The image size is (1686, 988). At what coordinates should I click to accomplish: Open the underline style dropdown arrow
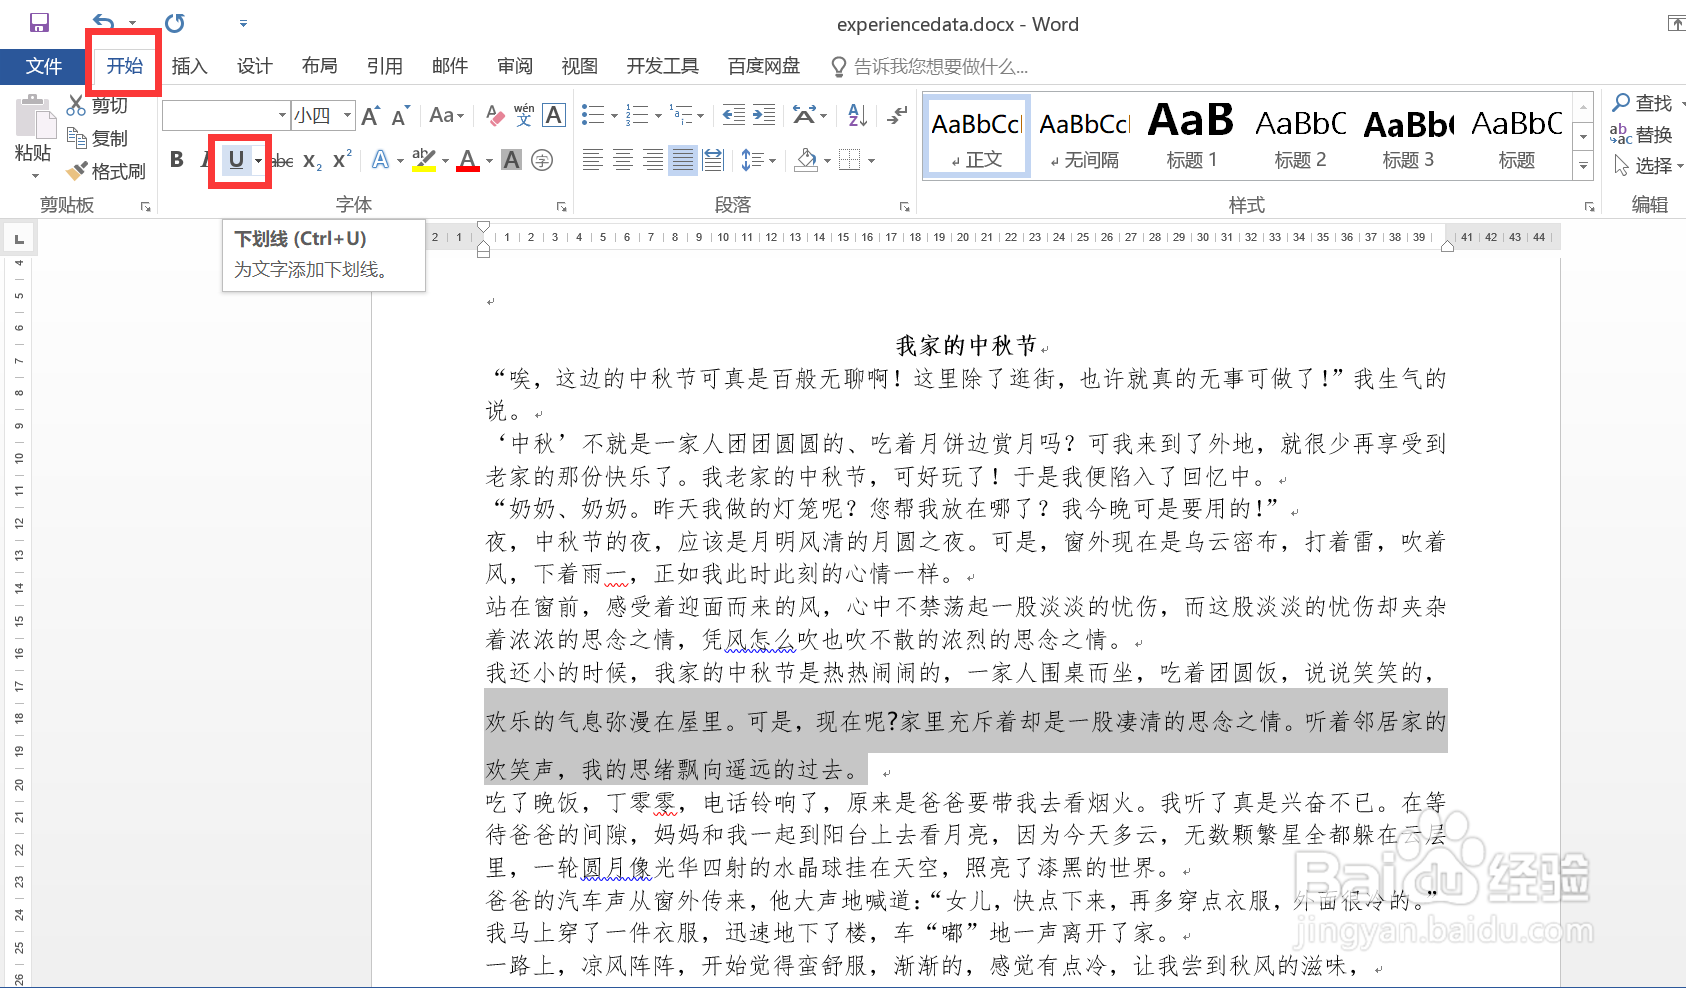click(x=259, y=160)
